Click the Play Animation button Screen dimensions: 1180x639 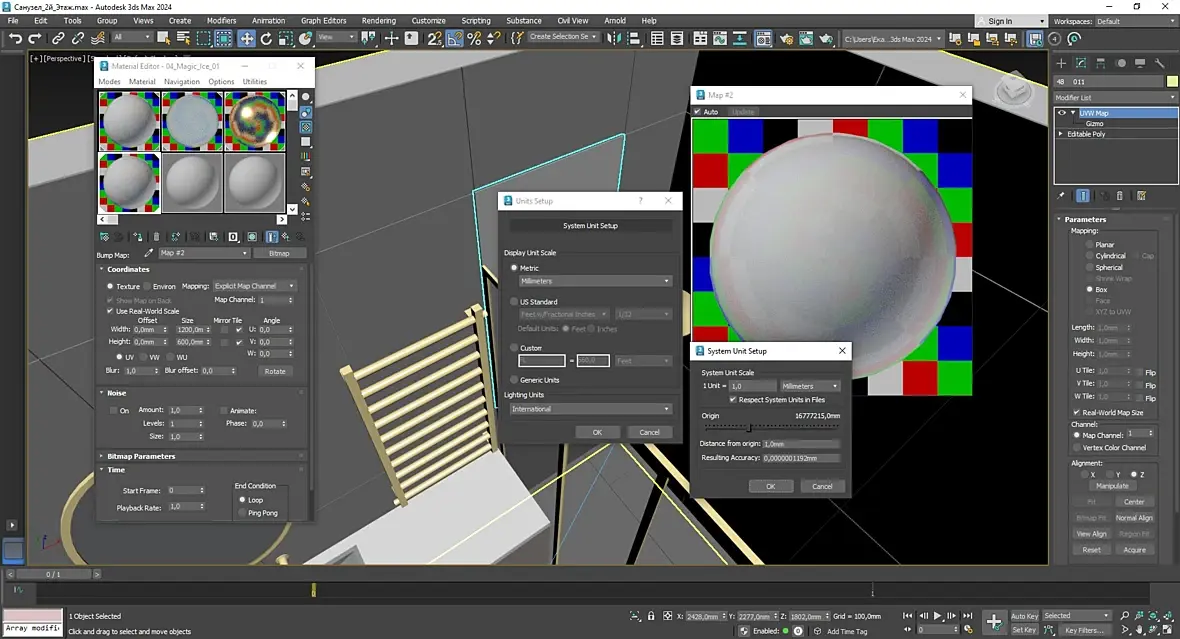tap(938, 616)
